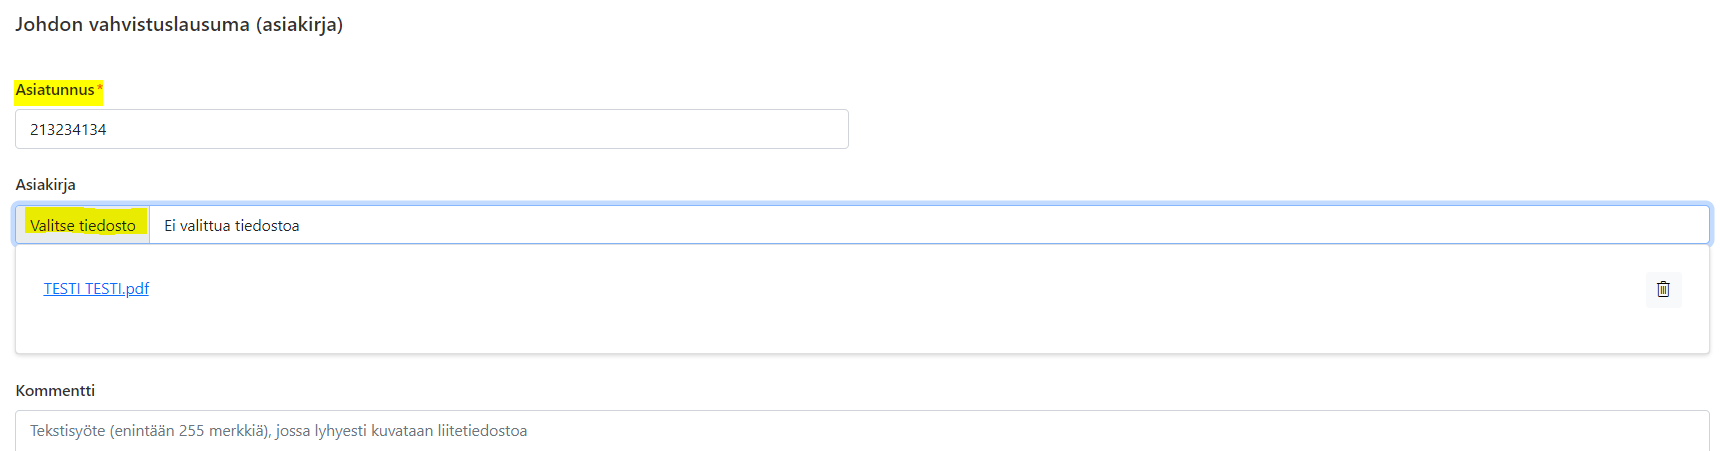Image resolution: width=1720 pixels, height=451 pixels.
Task: Click the Kommentti field label
Action: 55,391
